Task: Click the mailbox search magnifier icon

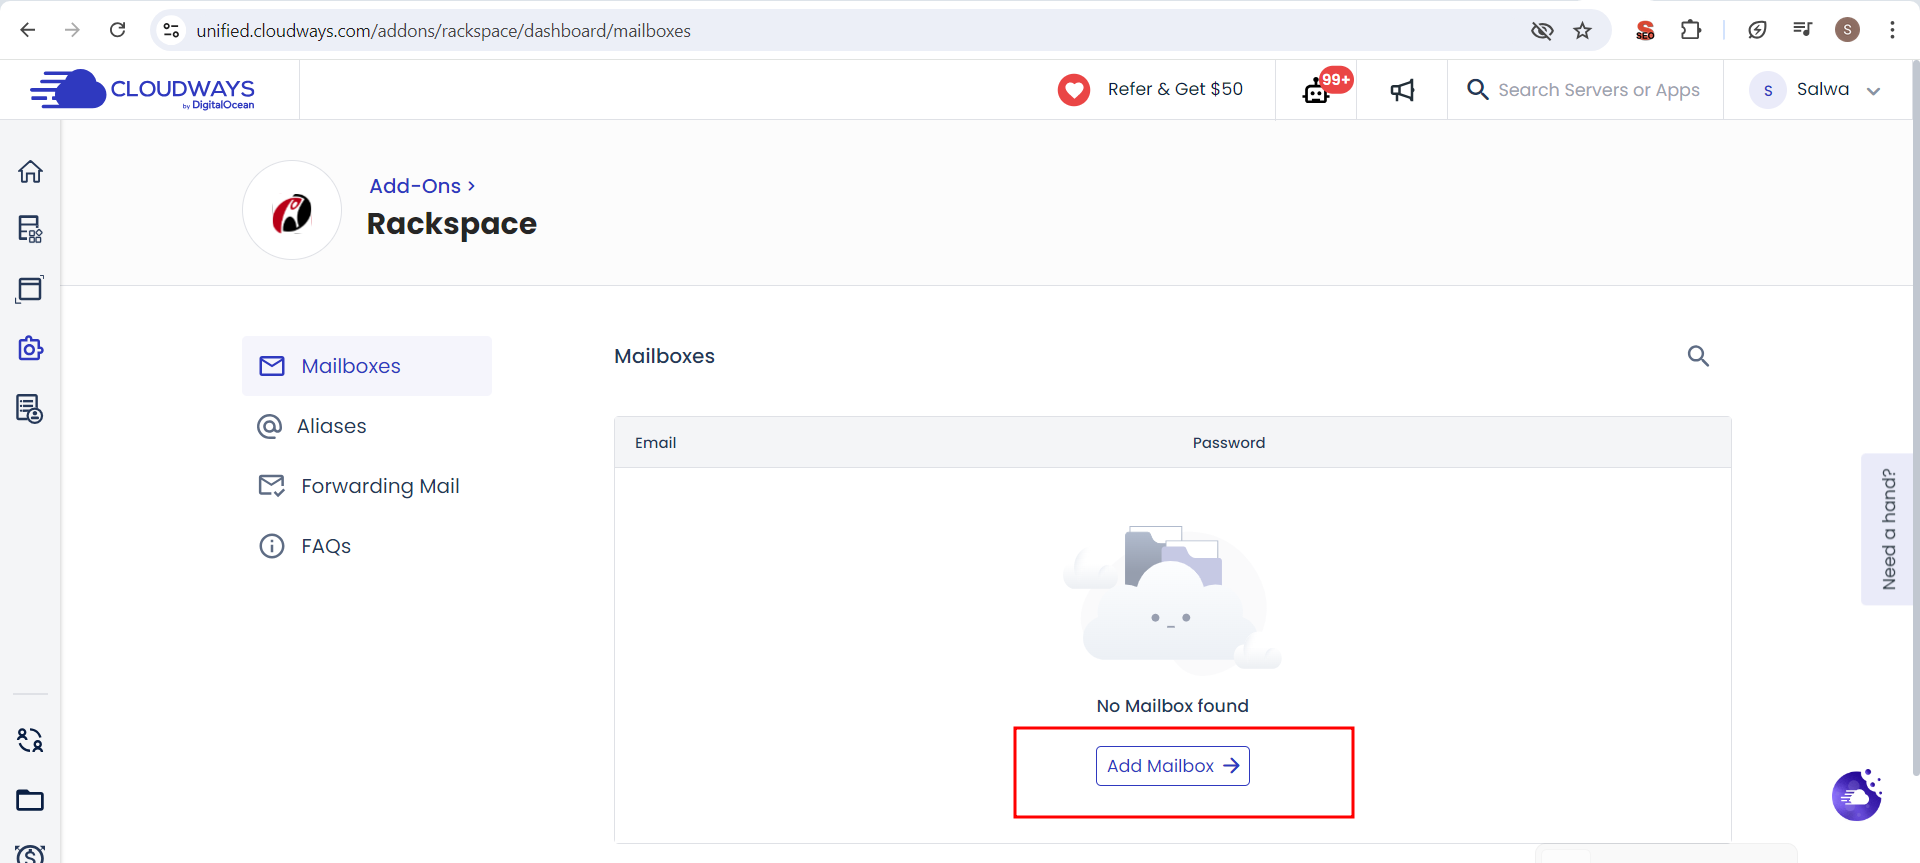Action: (x=1698, y=356)
